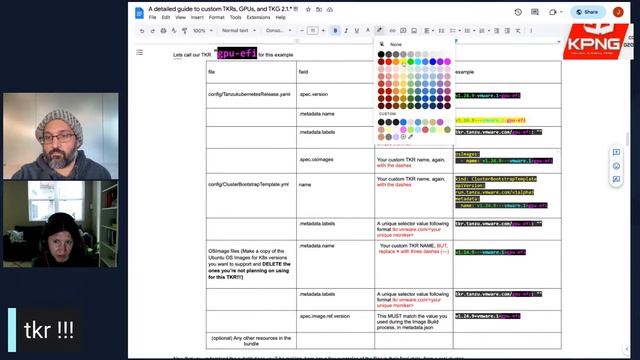This screenshot has width=640, height=360.
Task: Open the Extensions menu
Action: tap(258, 18)
